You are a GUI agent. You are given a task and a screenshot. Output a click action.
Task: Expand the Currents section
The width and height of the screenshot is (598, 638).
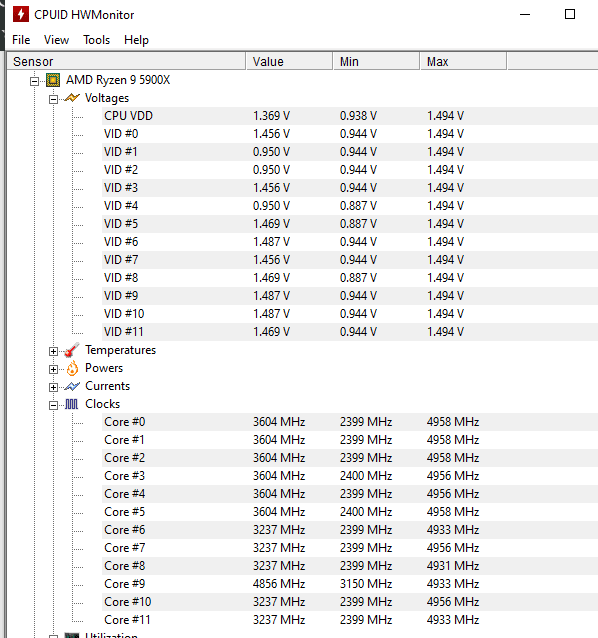53,387
